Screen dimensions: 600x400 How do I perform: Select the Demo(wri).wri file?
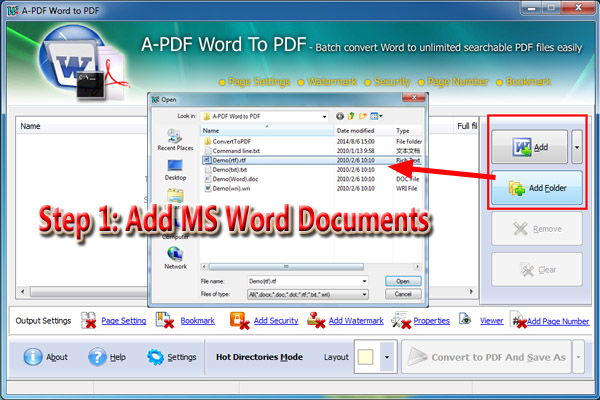[x=227, y=188]
